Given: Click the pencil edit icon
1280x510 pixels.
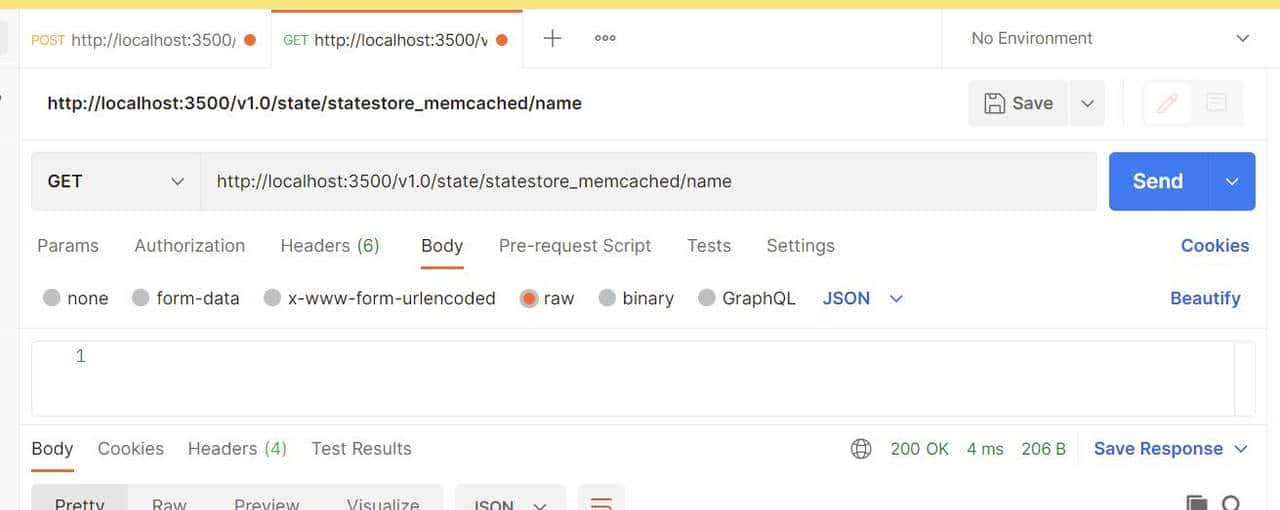Looking at the screenshot, I should [1167, 103].
